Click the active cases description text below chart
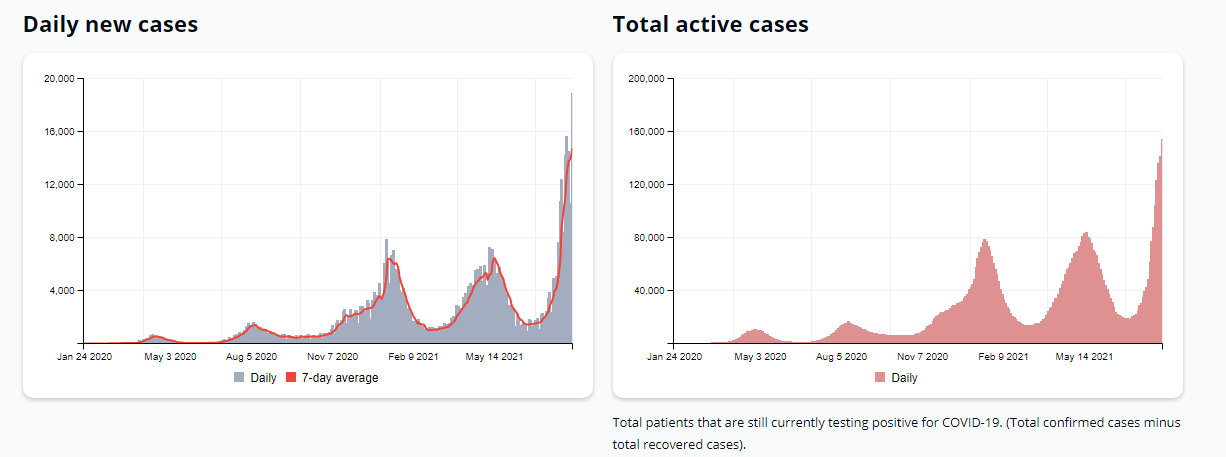 point(897,433)
